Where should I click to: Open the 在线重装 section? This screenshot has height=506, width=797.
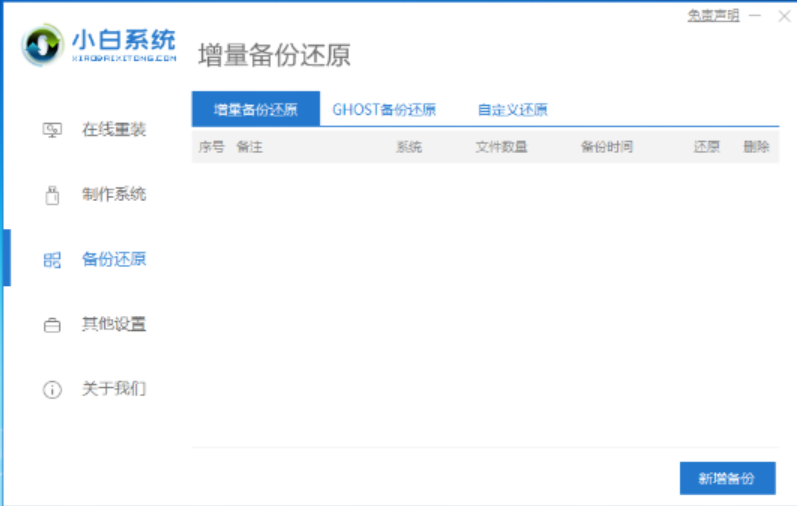point(114,130)
